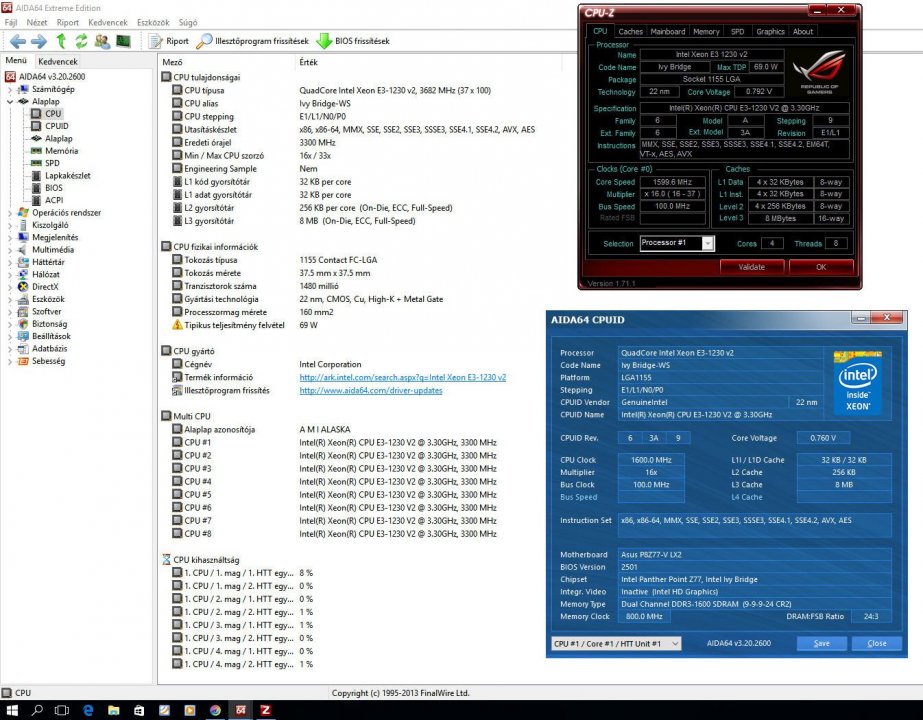
Task: Open Windows Start button on taskbar
Action: pos(12,711)
